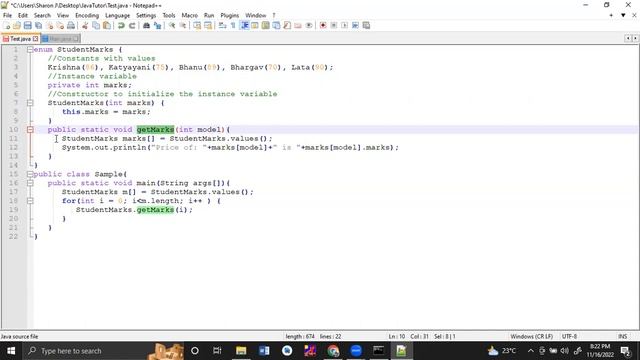Toggle Synchronize Vertical Scrolling icon
Image resolution: width=640 pixels, height=360 pixels.
[197, 26]
